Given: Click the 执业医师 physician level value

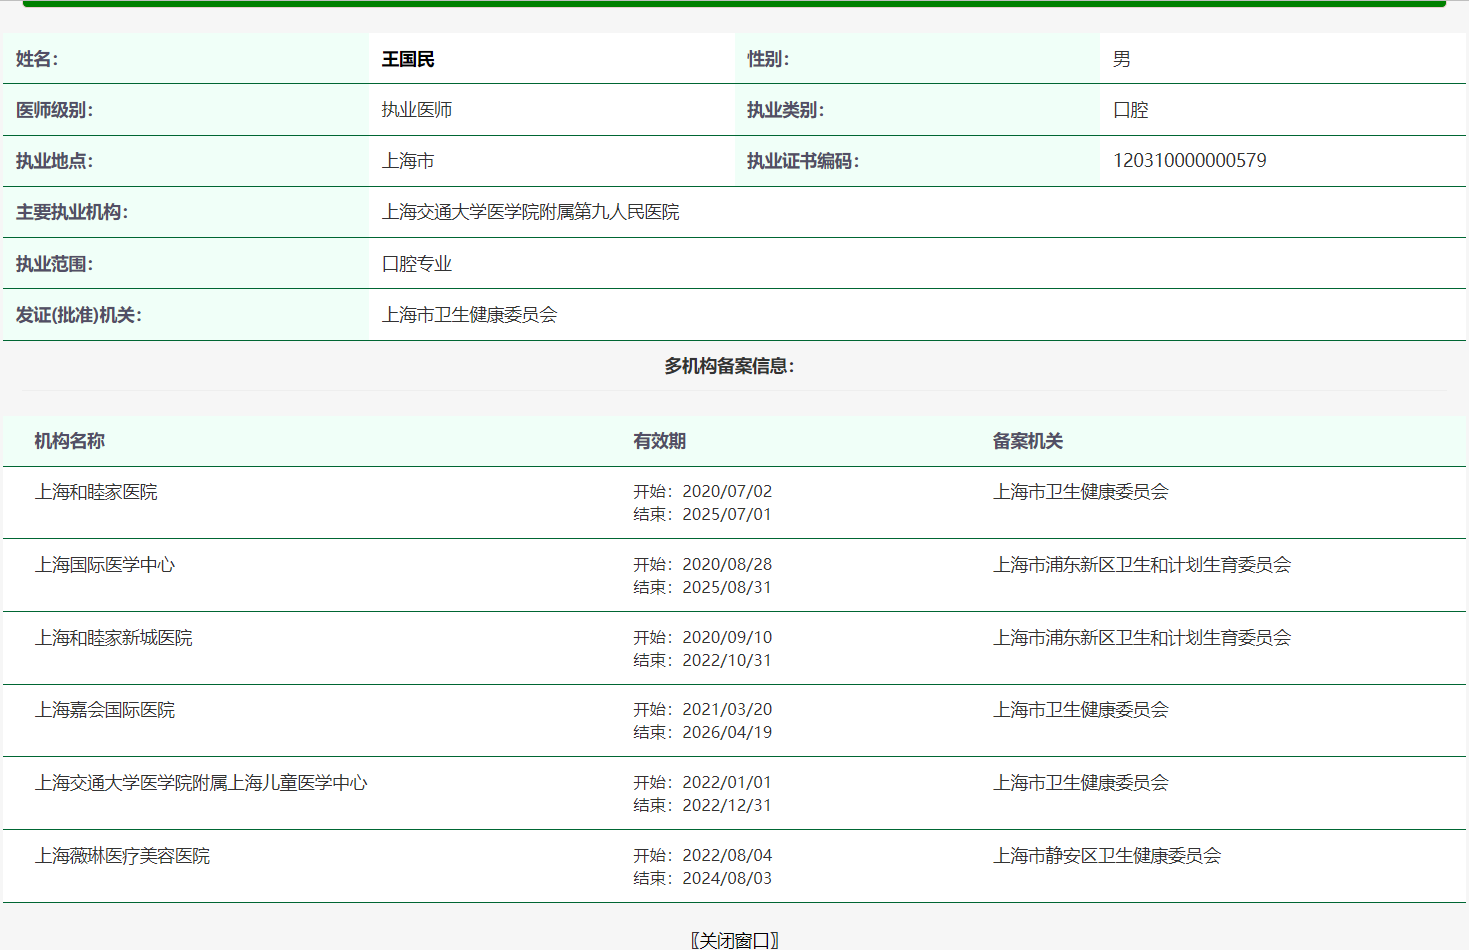Looking at the screenshot, I should [417, 110].
